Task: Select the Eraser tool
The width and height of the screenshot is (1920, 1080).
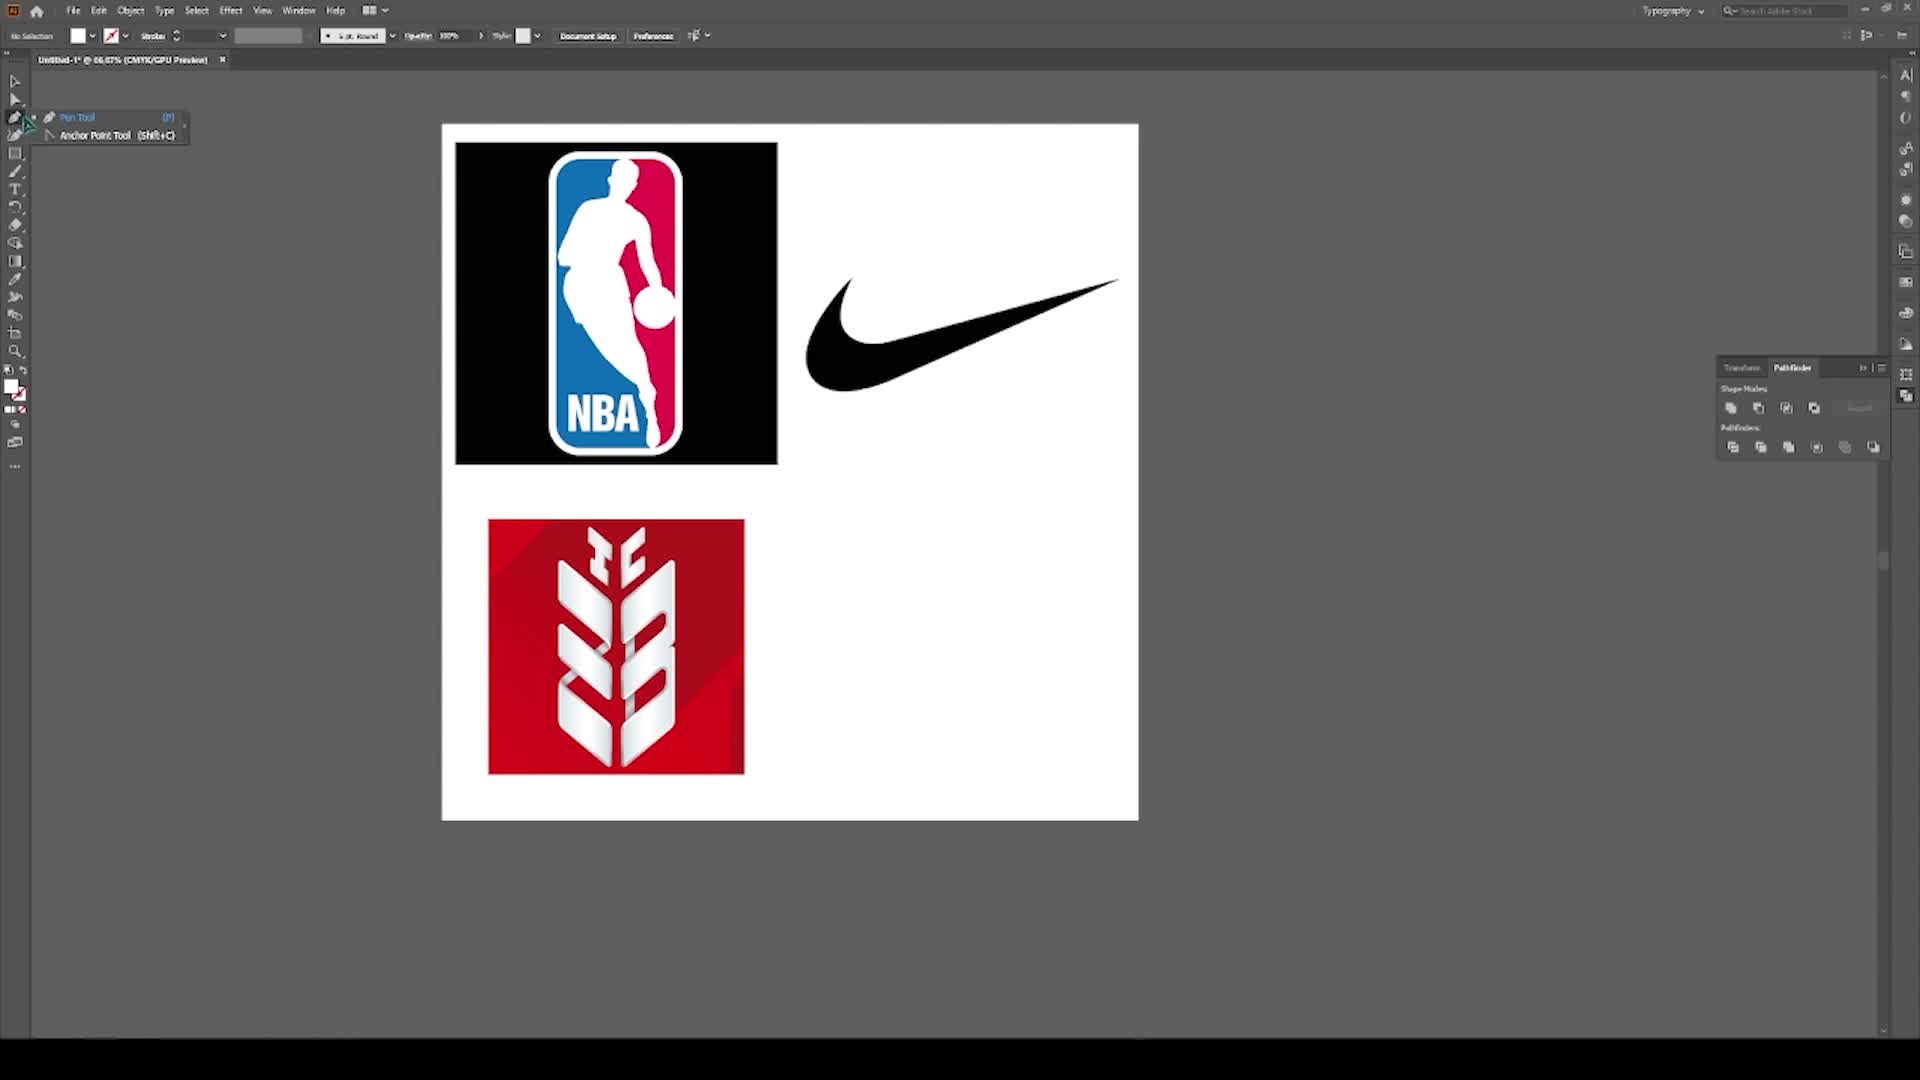Action: tap(15, 225)
